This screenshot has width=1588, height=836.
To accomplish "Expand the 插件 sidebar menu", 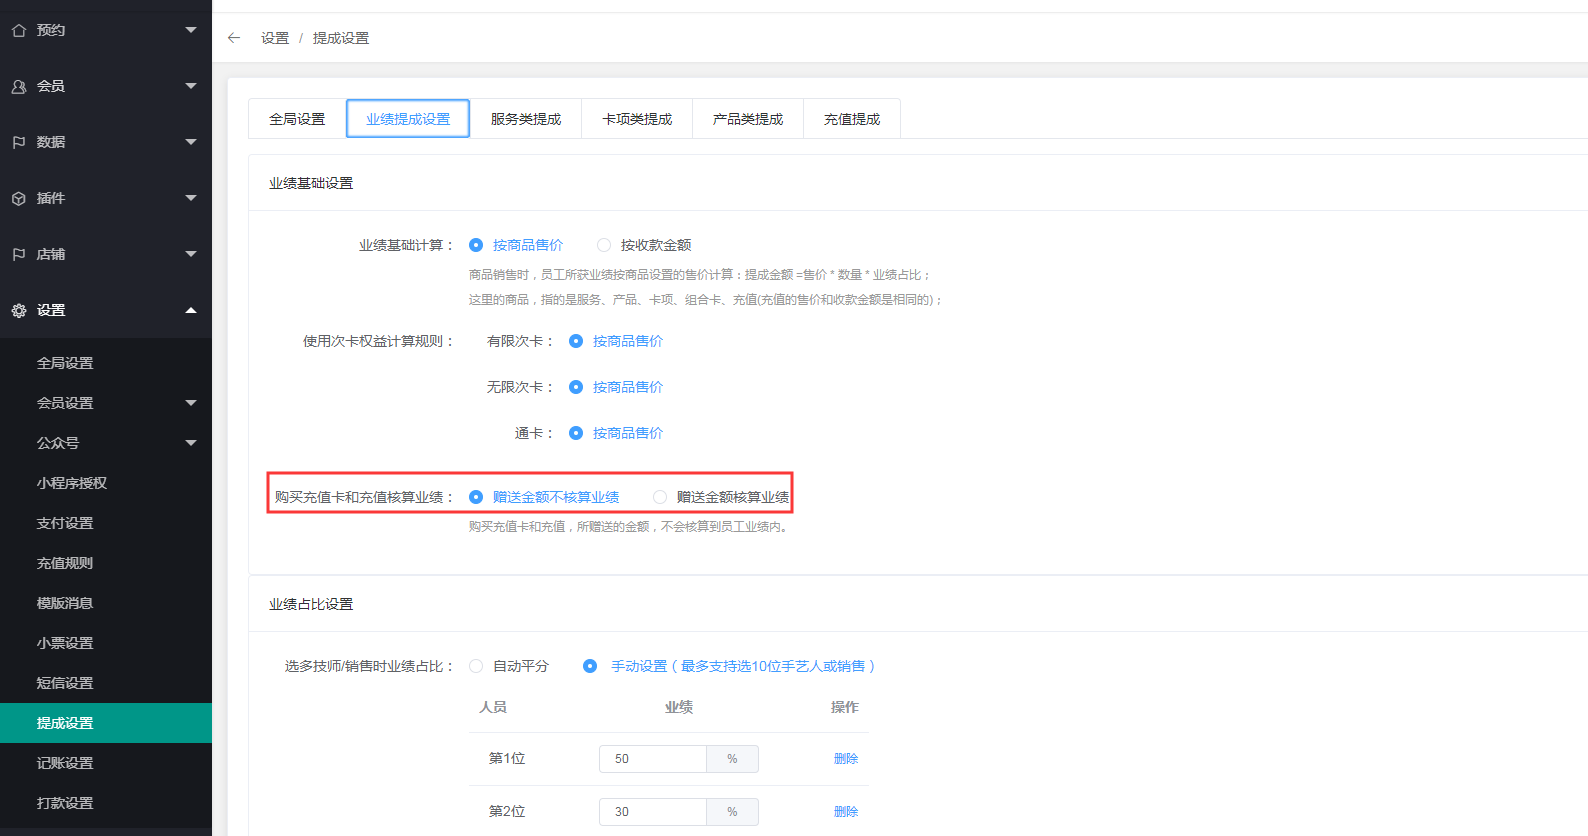I will click(x=190, y=198).
